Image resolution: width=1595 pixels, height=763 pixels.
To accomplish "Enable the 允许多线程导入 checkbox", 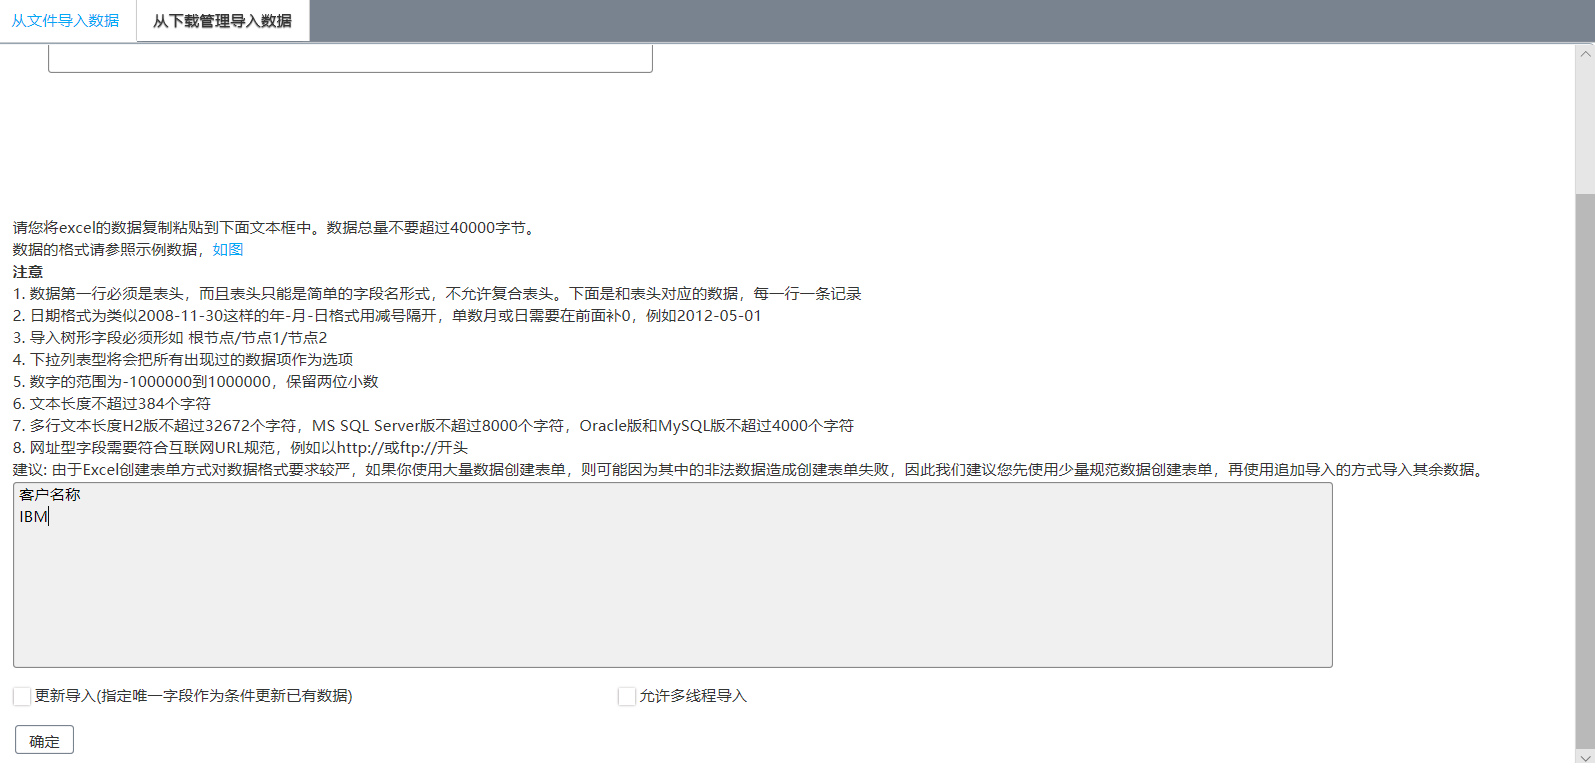I will click(x=627, y=696).
